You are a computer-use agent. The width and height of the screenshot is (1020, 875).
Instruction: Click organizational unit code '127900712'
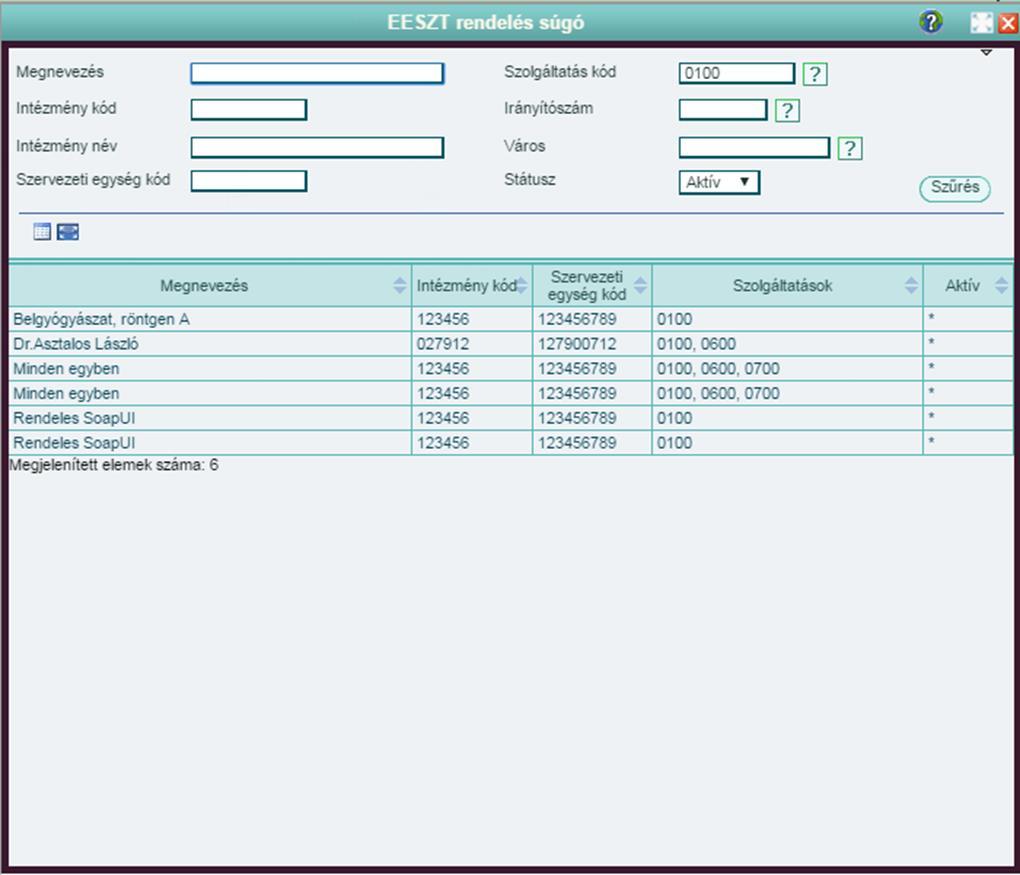[x=576, y=344]
